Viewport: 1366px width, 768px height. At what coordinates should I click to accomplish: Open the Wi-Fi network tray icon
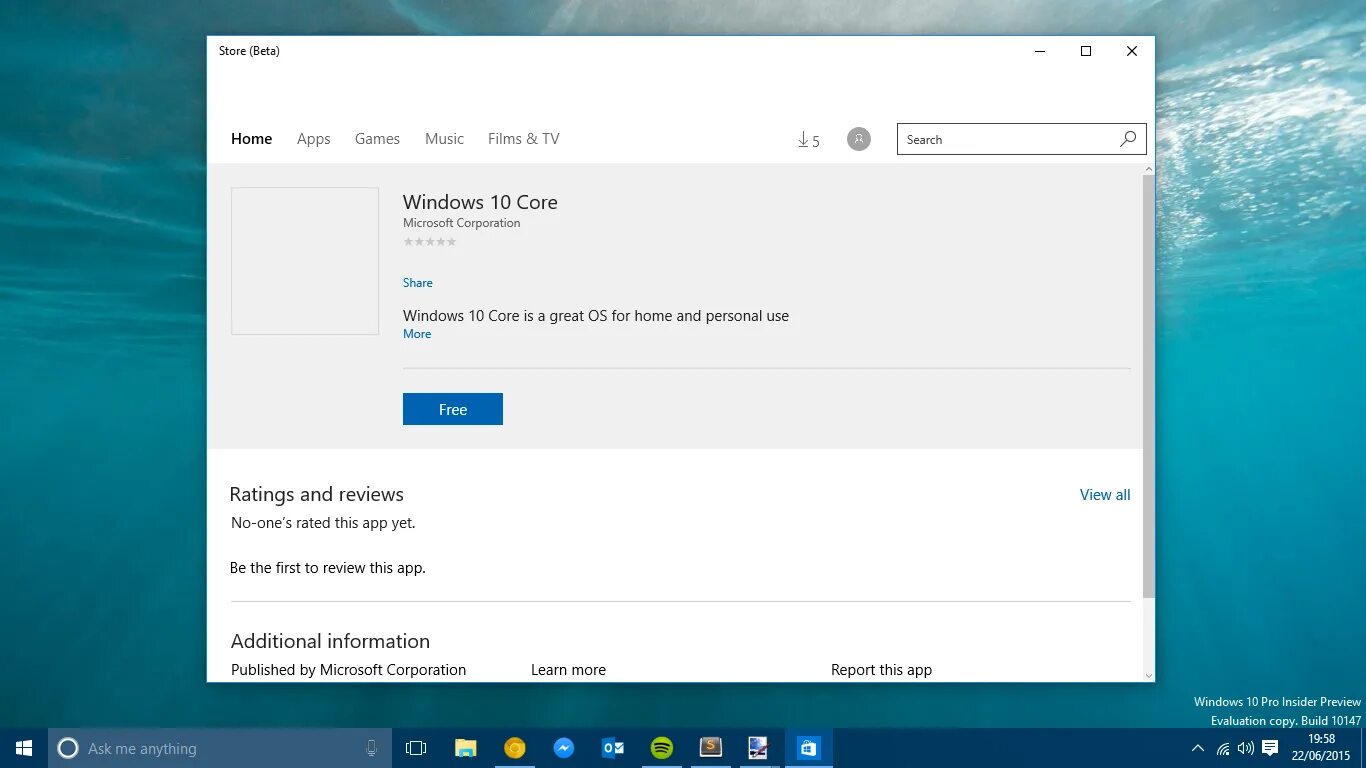1223,748
